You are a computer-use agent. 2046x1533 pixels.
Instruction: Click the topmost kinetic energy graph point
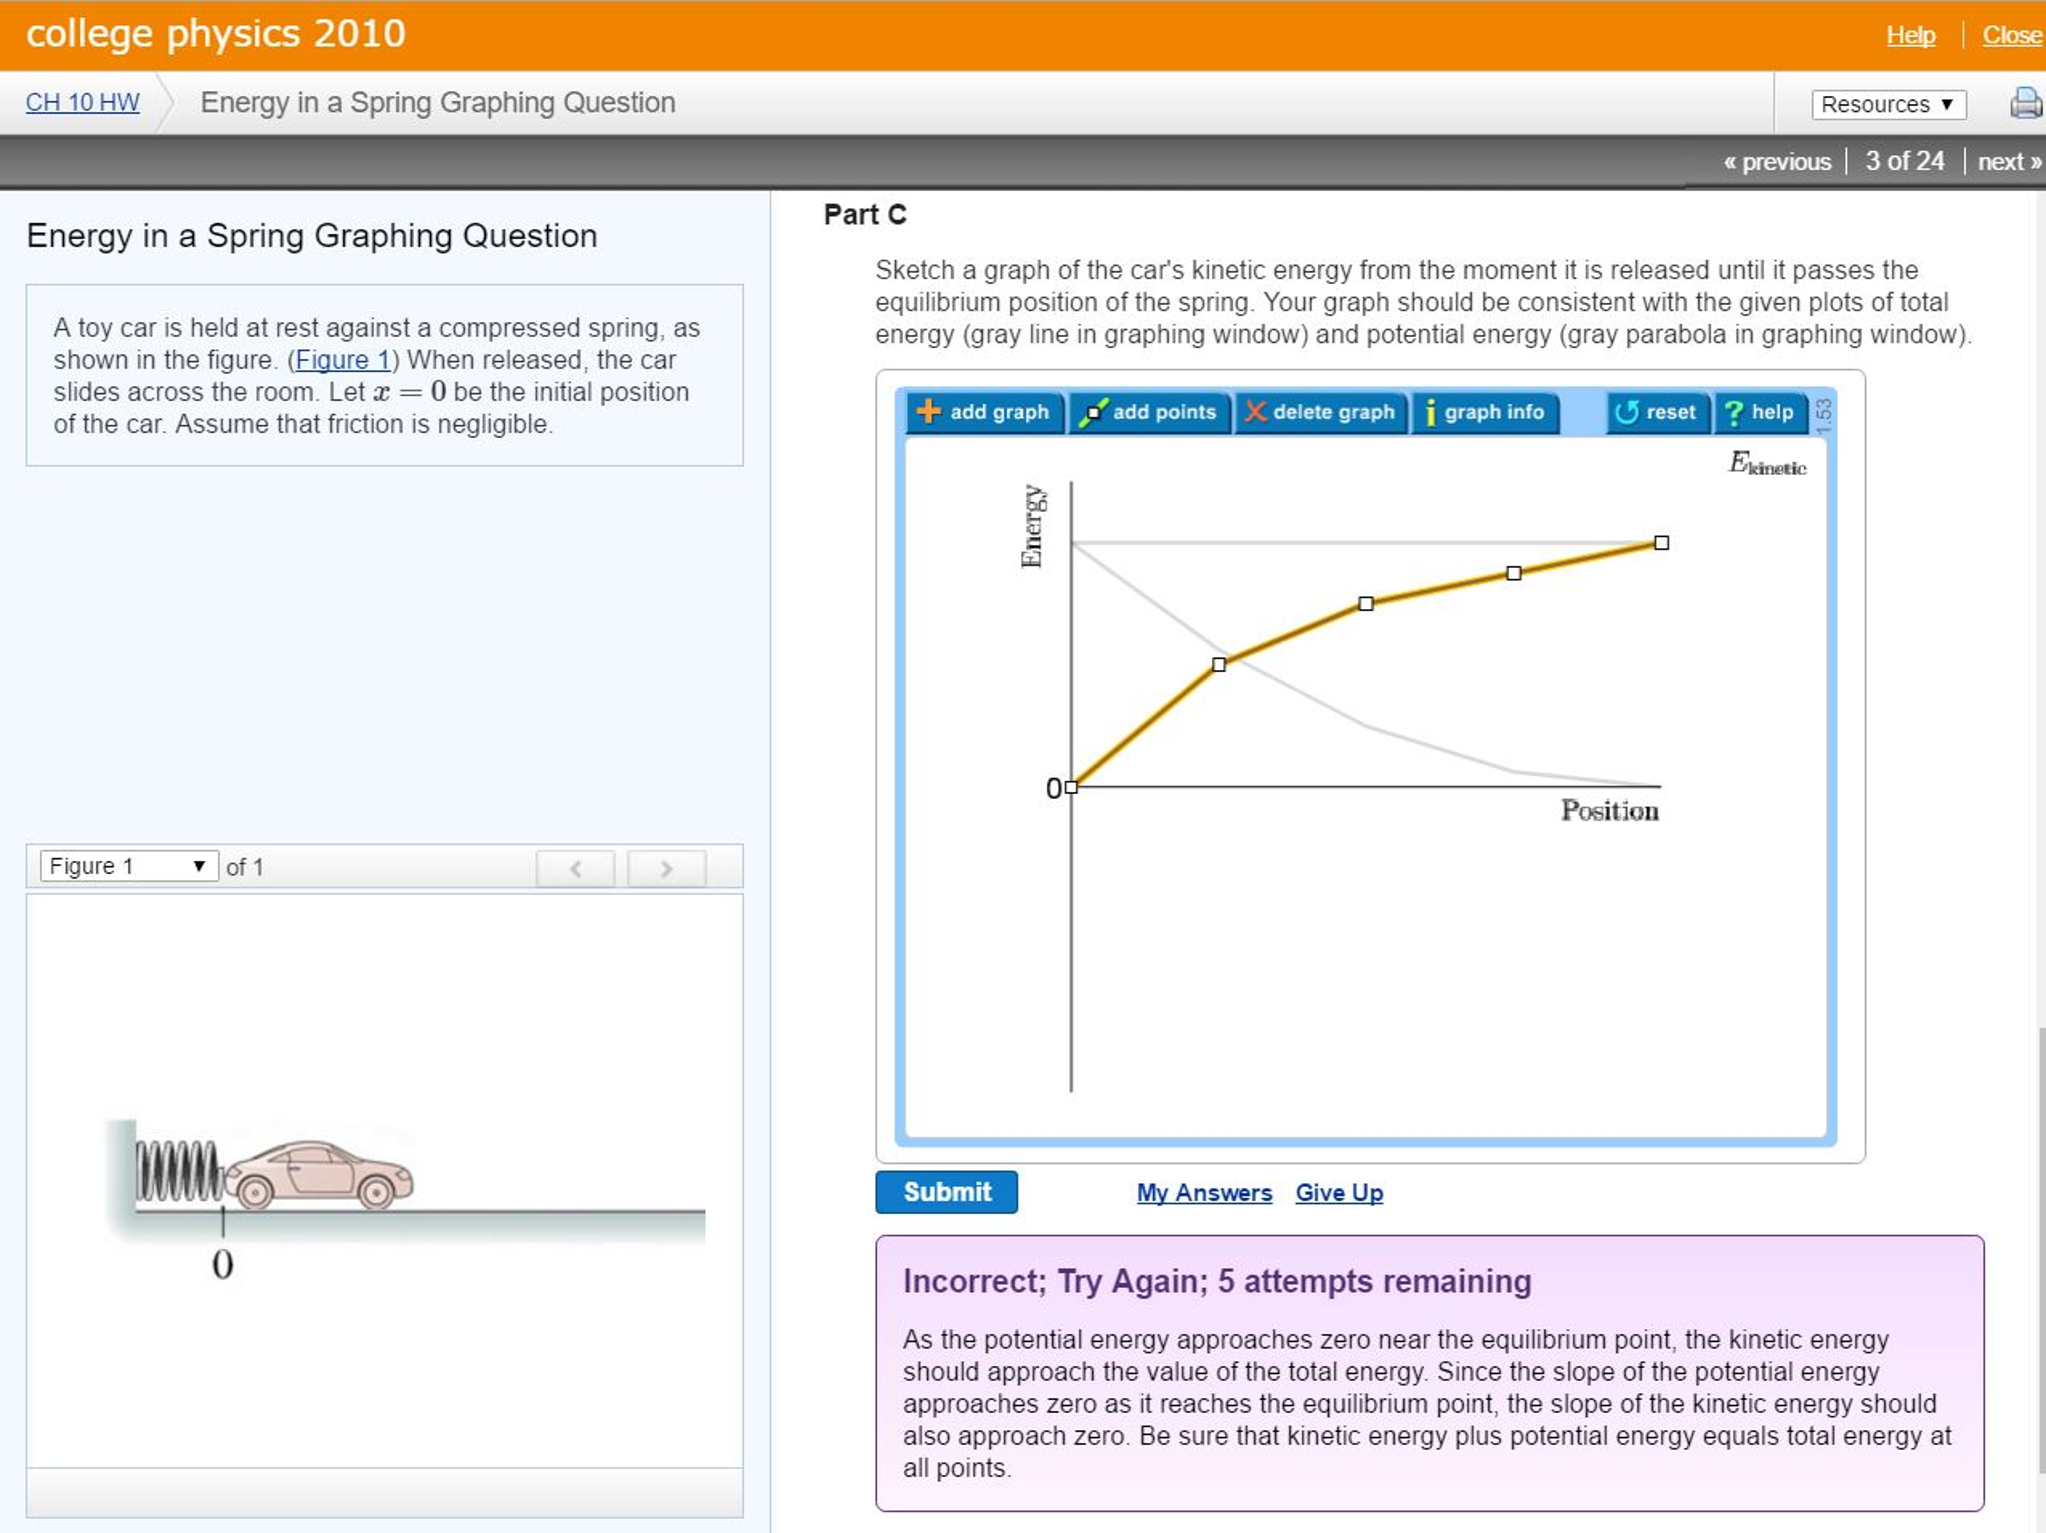pyautogui.click(x=1661, y=542)
